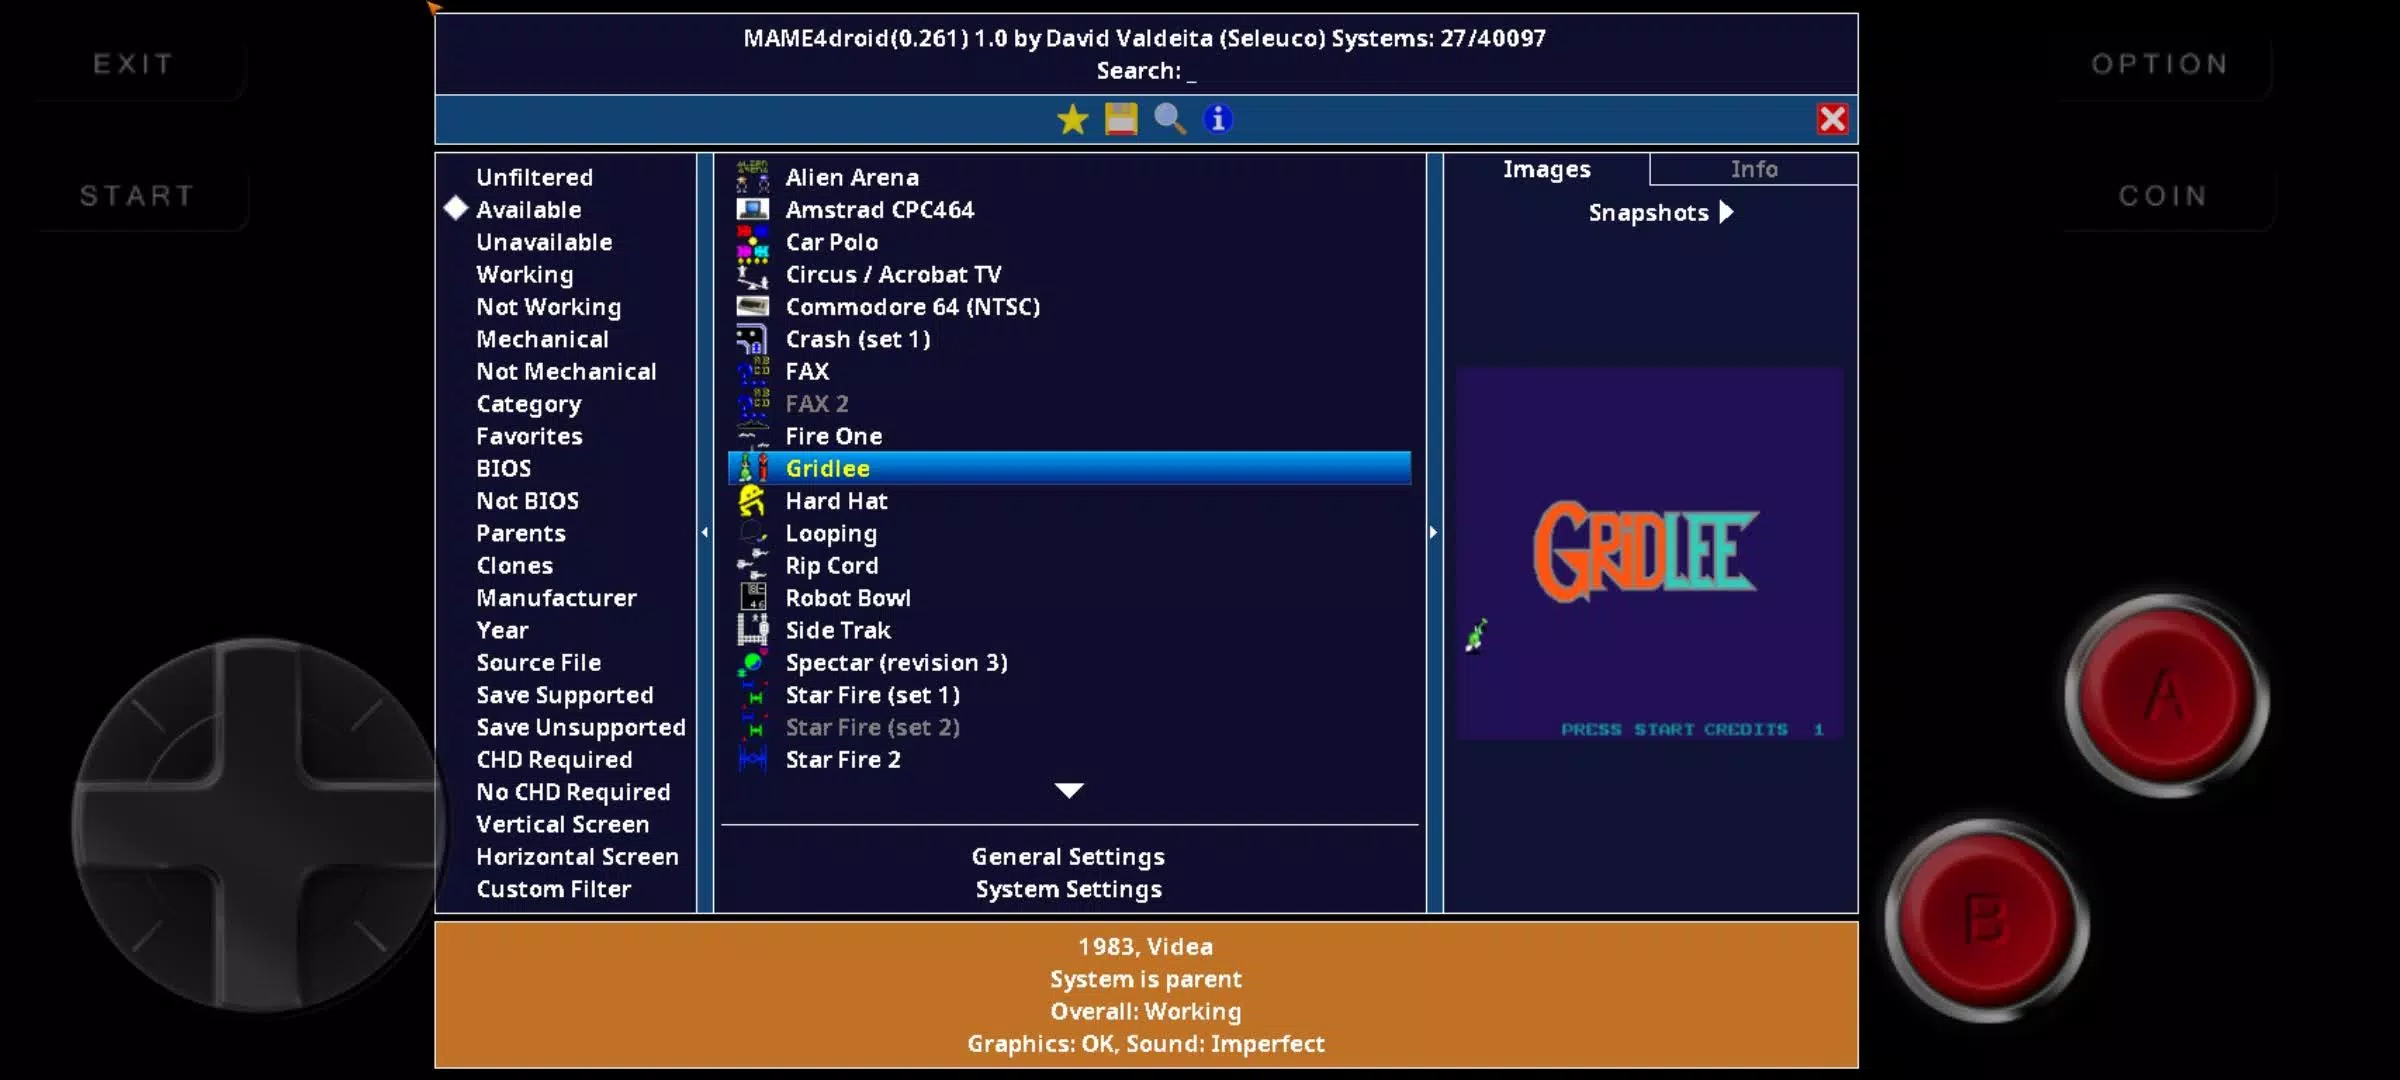
Task: Click the Favorites star icon filter
Action: [1071, 118]
